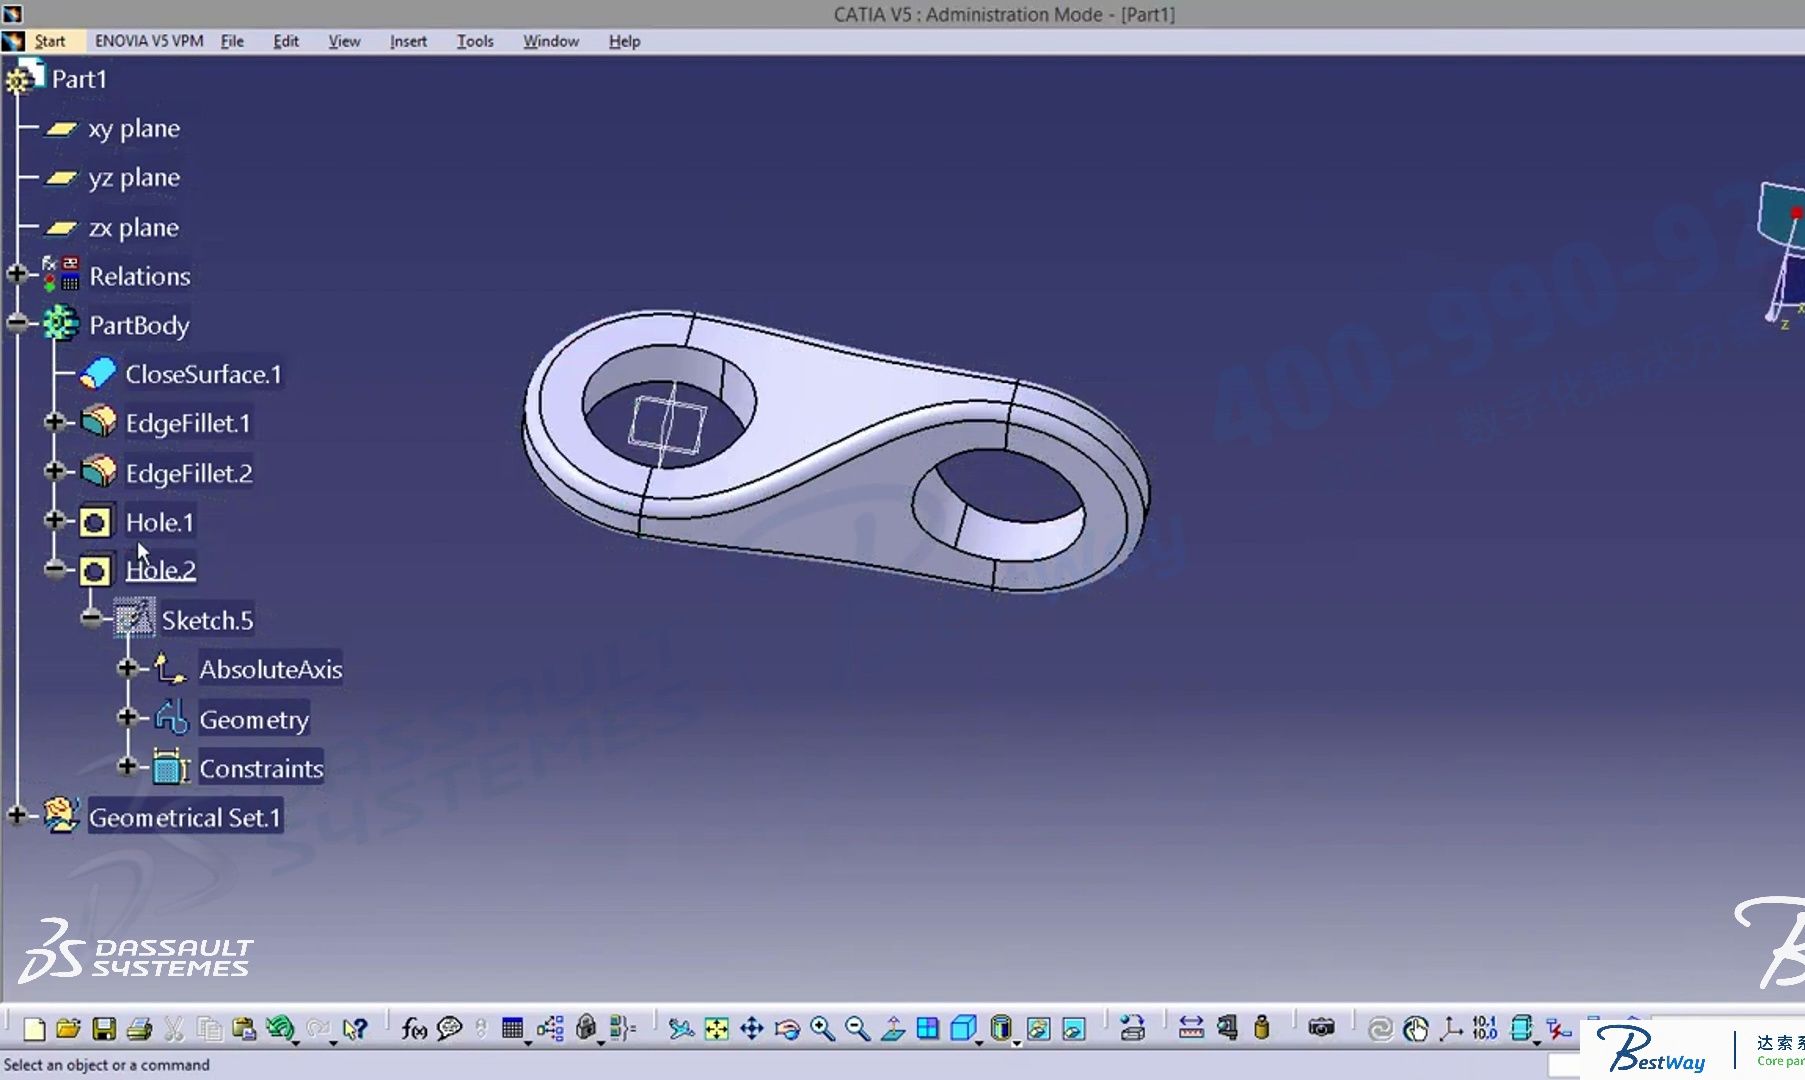This screenshot has height=1080, width=1805.
Task: Activate Fly mode airplane icon
Action: tap(681, 1028)
